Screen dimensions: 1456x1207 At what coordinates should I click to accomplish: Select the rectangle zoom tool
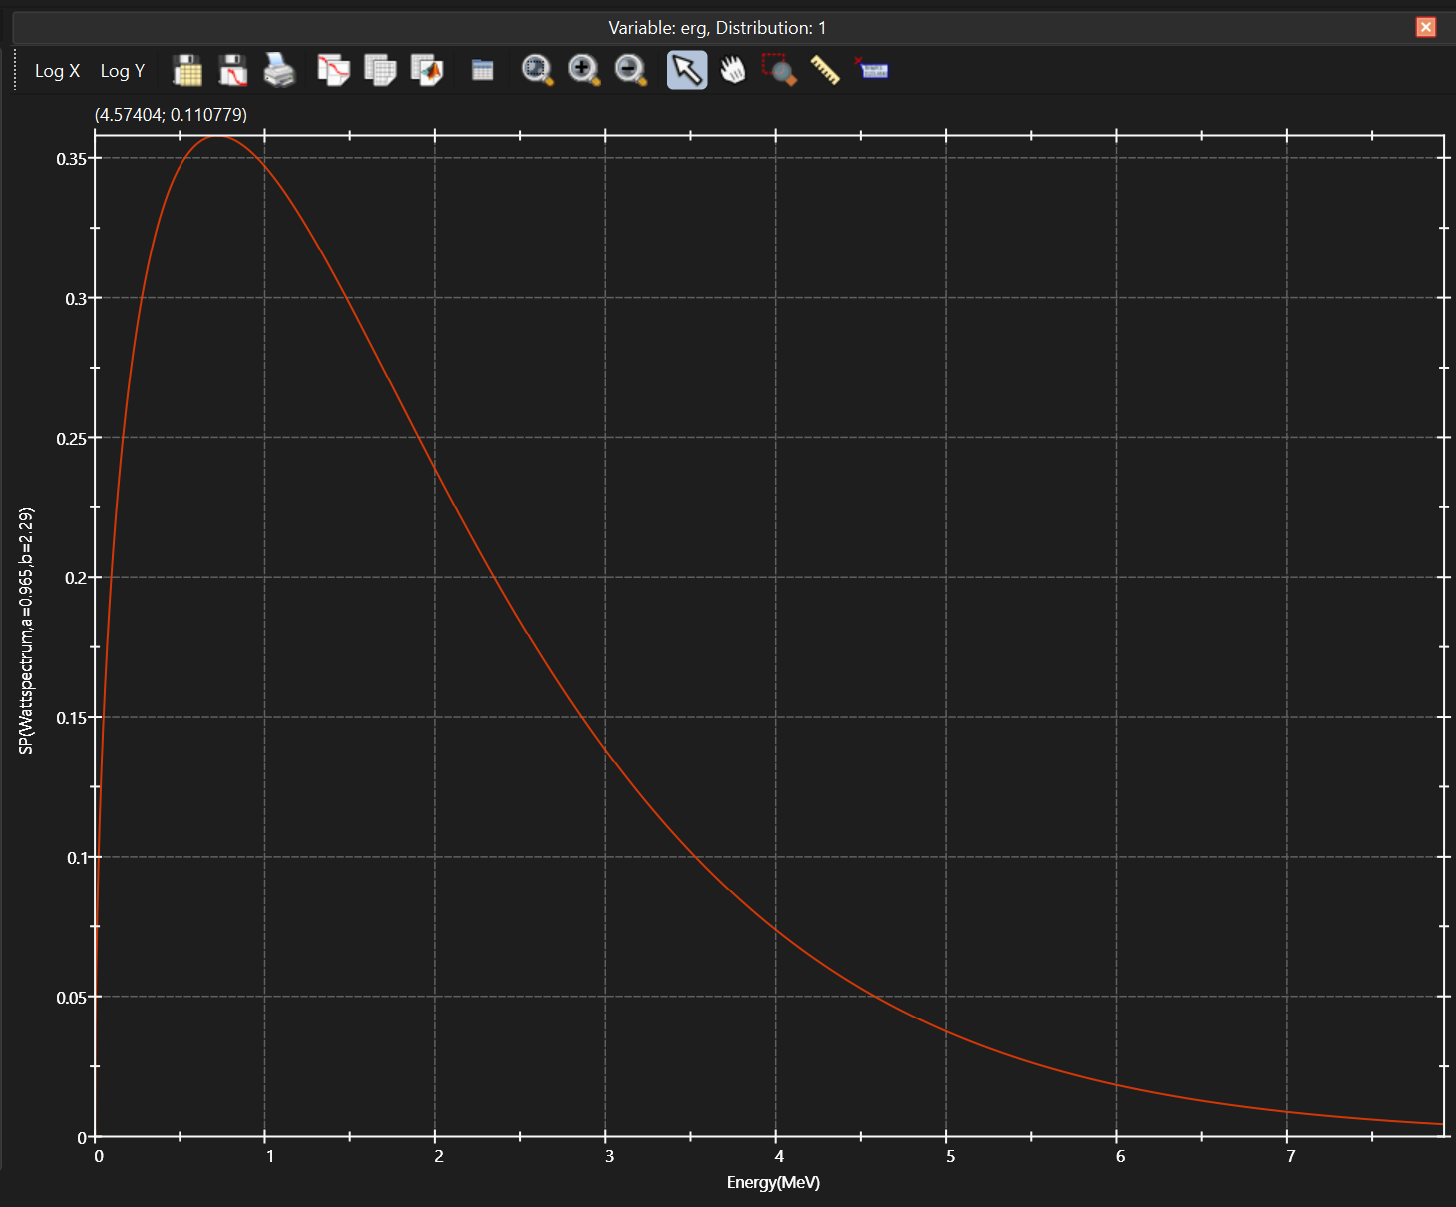coord(779,71)
